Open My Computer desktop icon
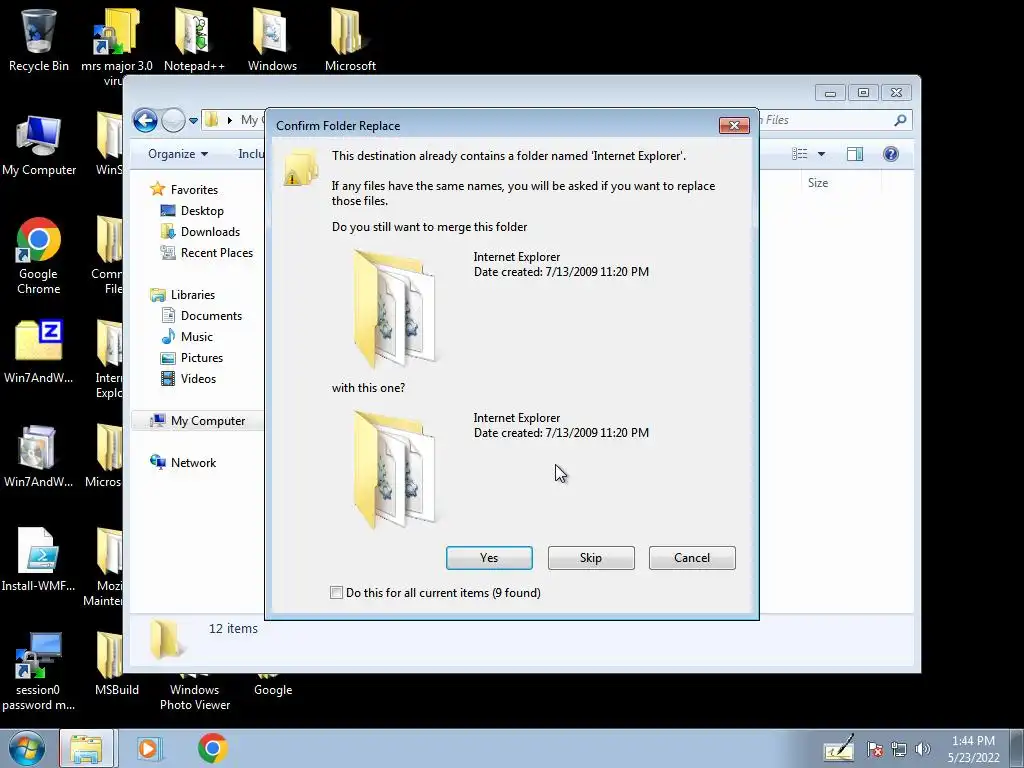 39,145
